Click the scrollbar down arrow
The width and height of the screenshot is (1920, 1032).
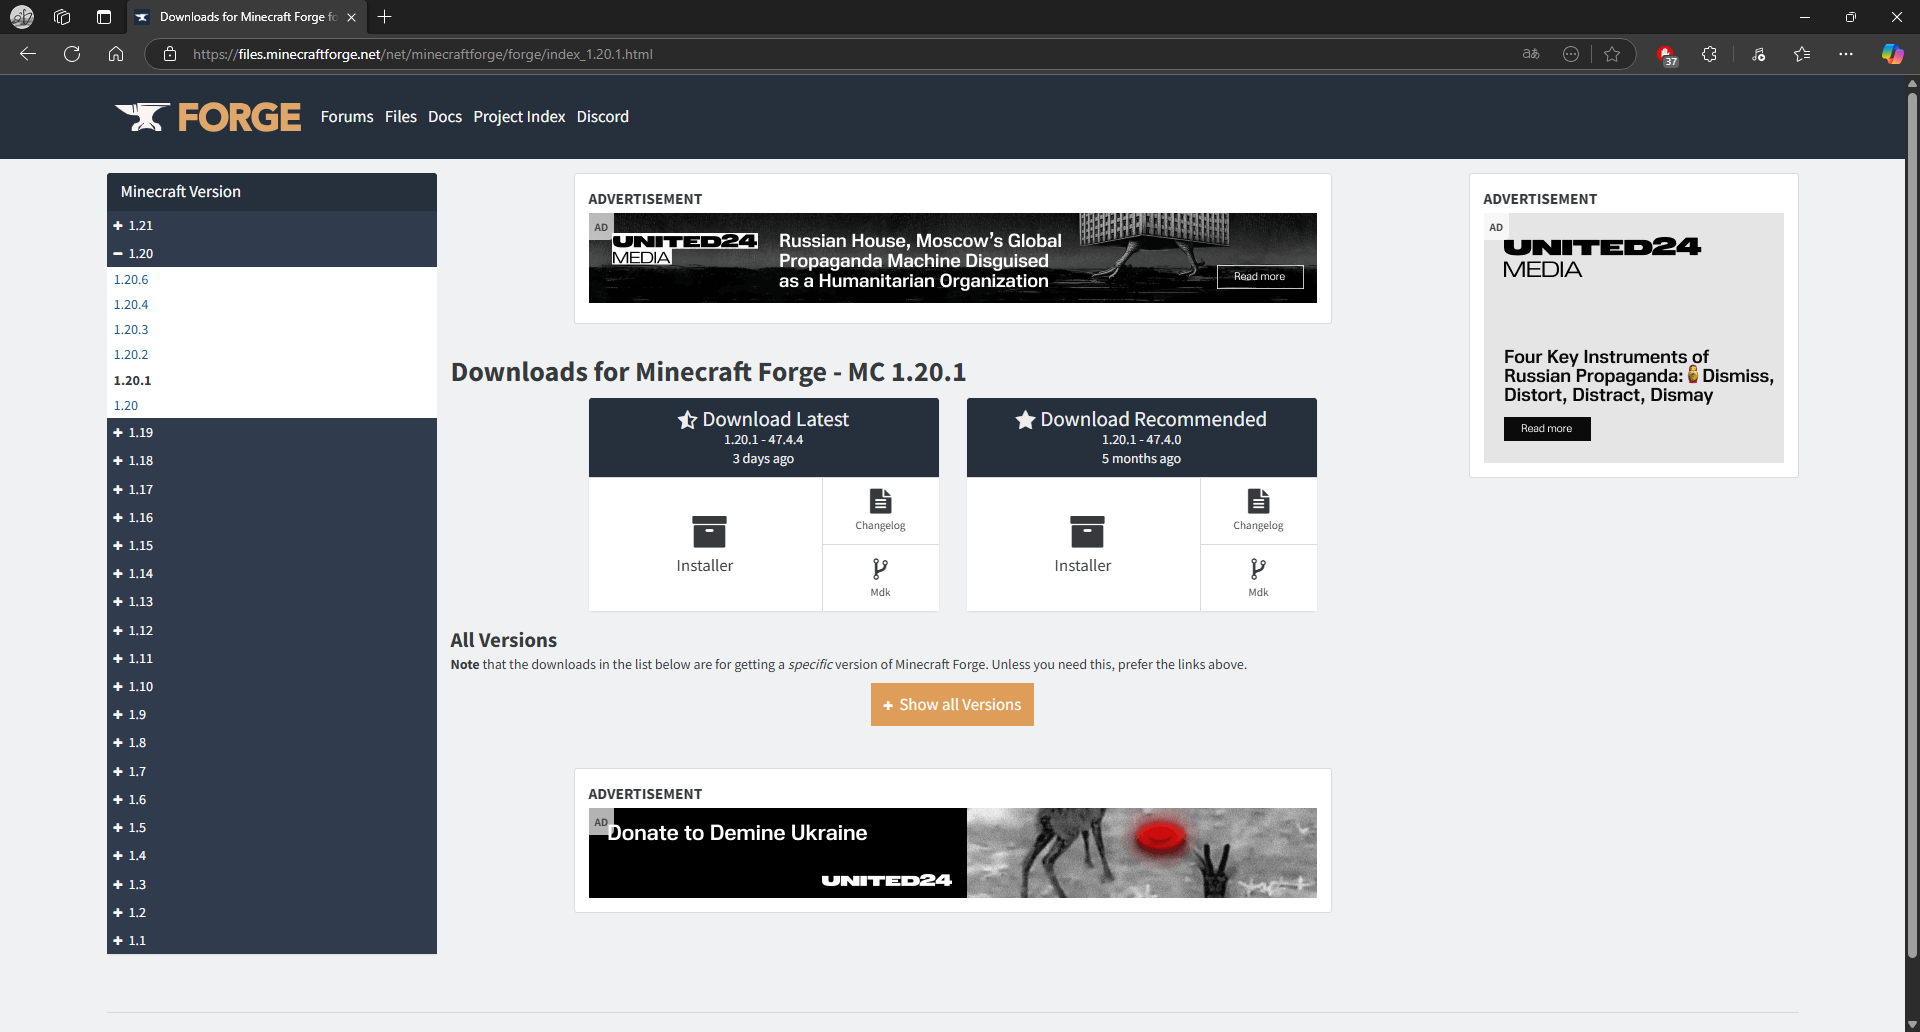tap(1912, 1024)
